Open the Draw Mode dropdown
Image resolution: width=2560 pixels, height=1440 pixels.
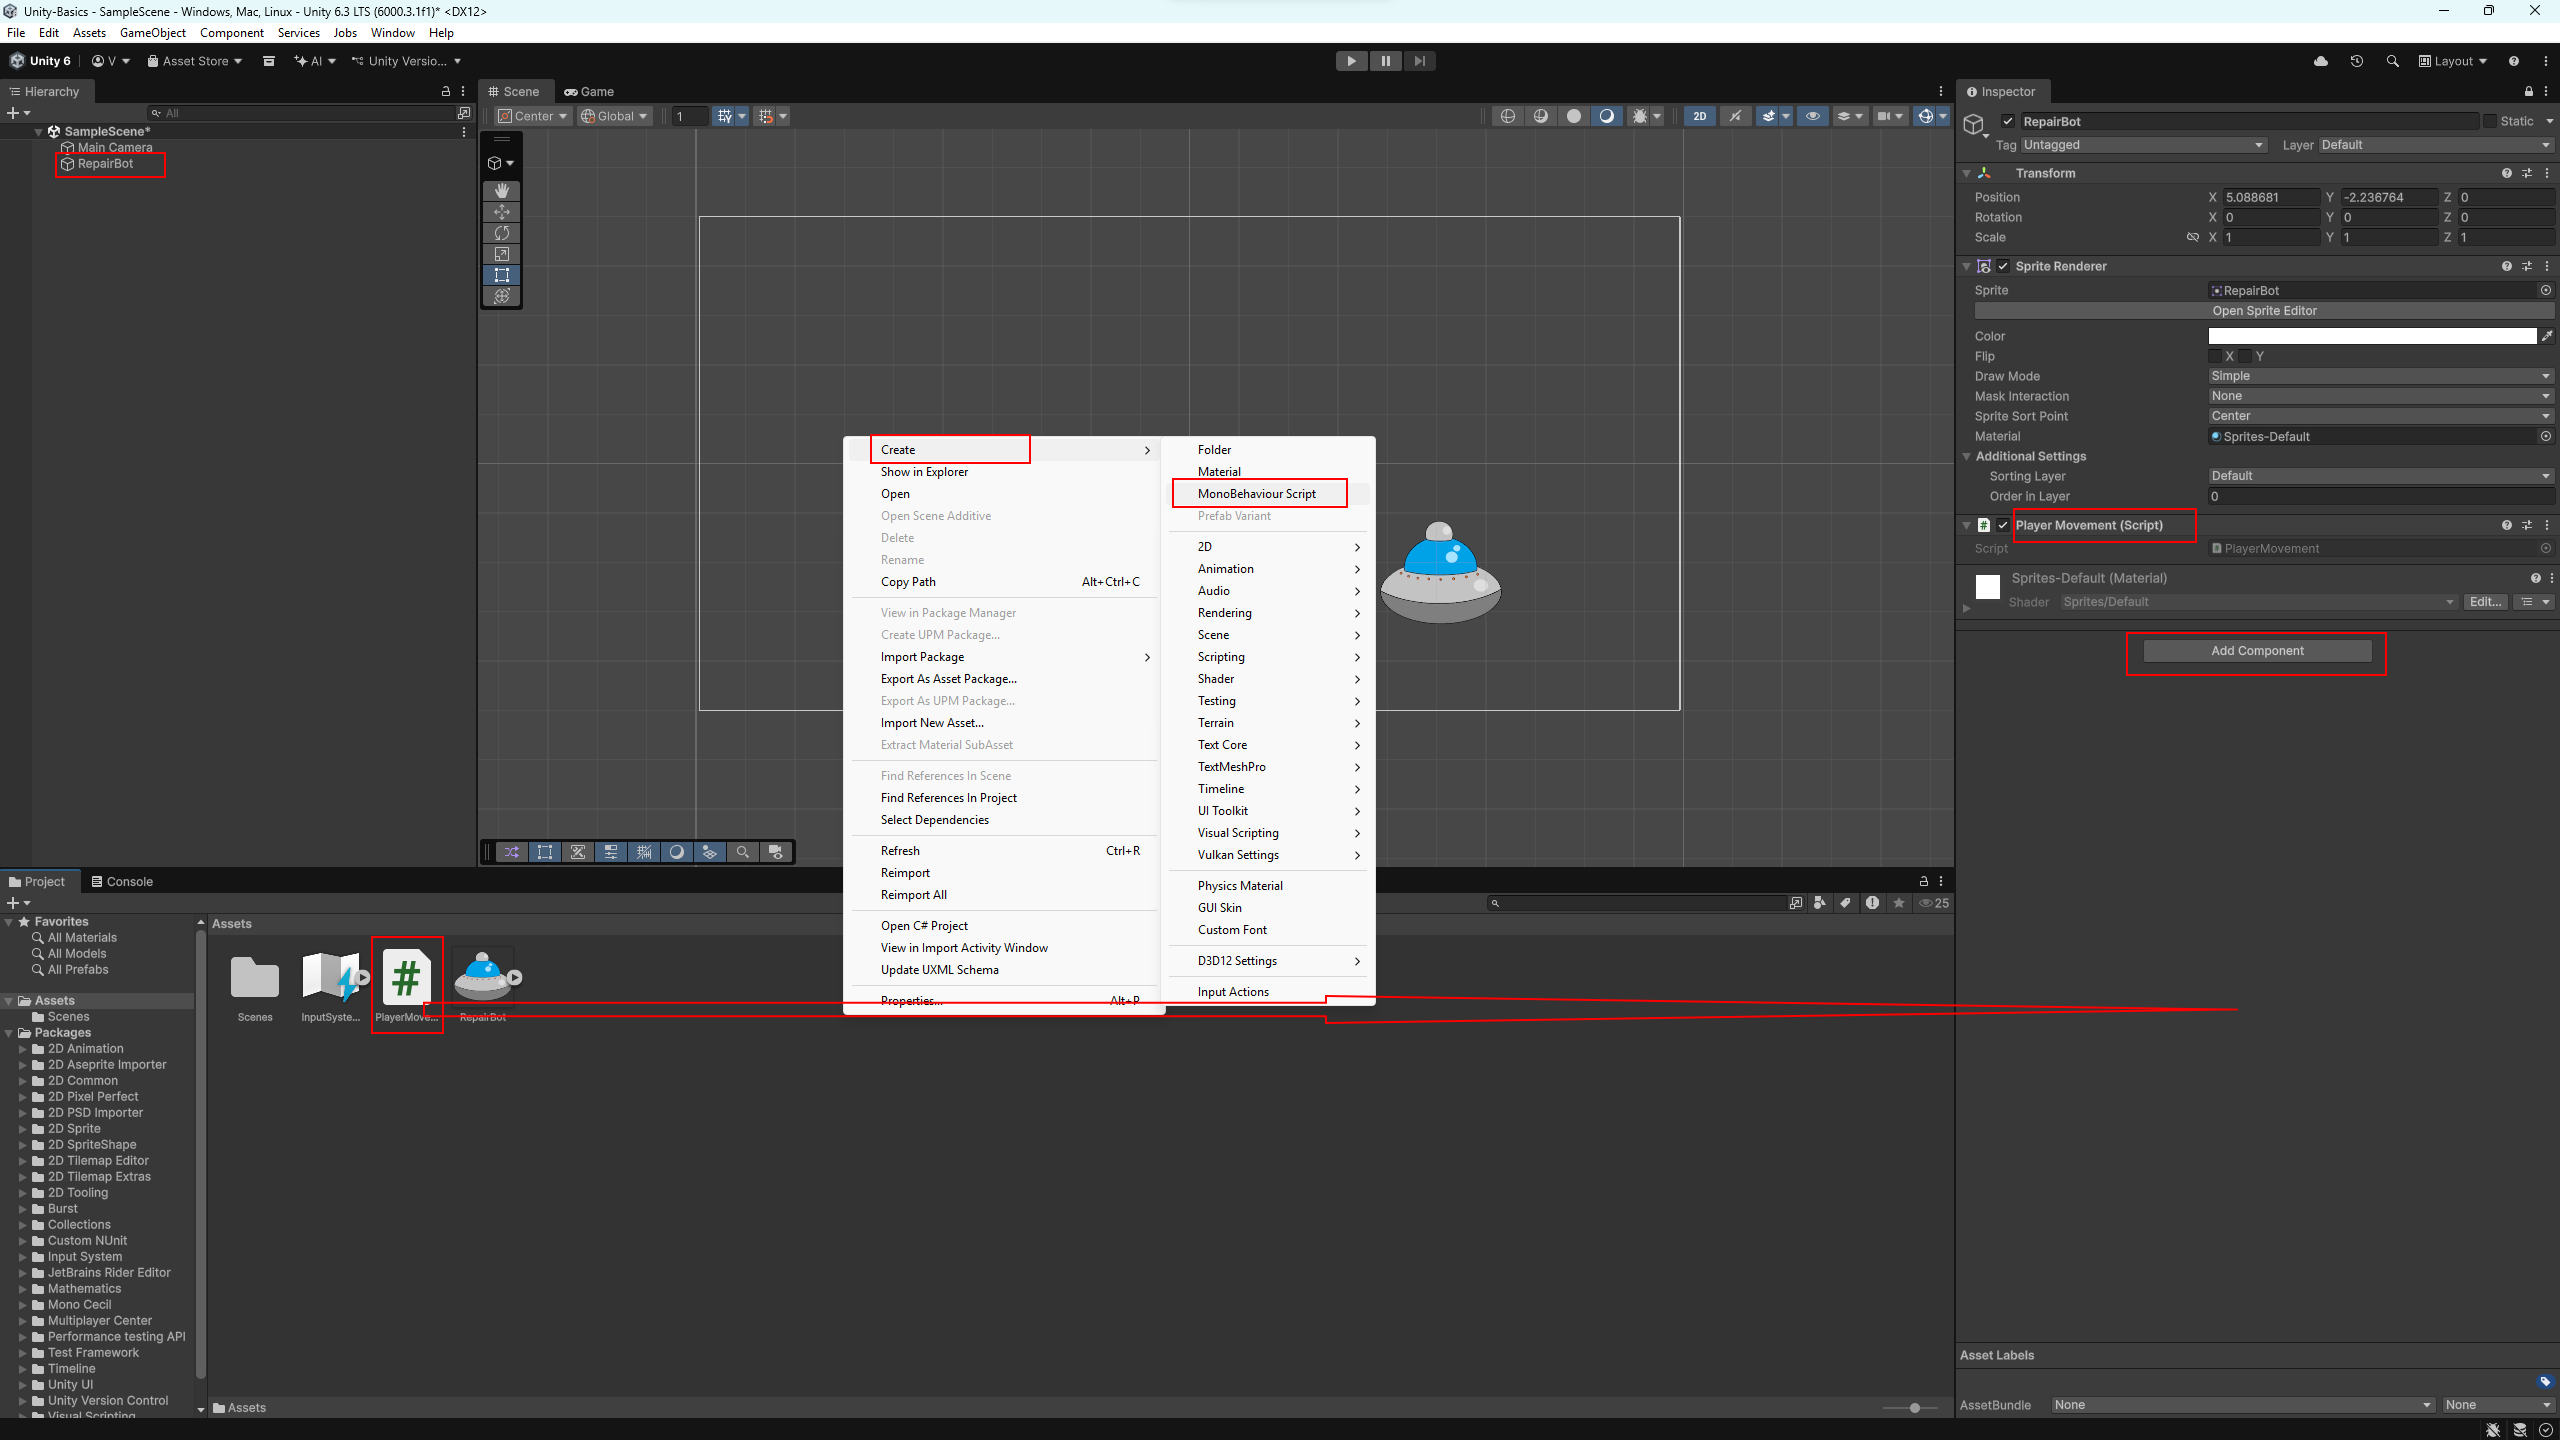2380,376
